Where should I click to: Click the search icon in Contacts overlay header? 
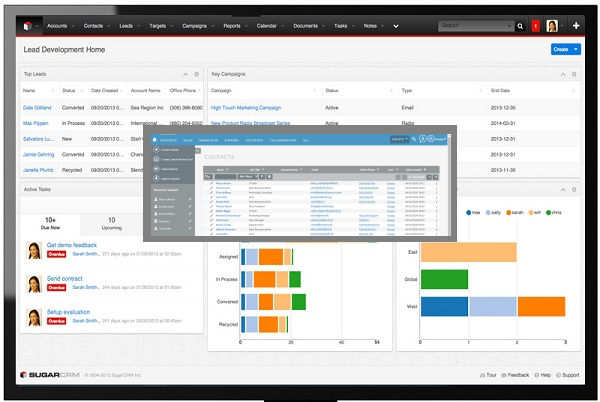pyautogui.click(x=414, y=139)
